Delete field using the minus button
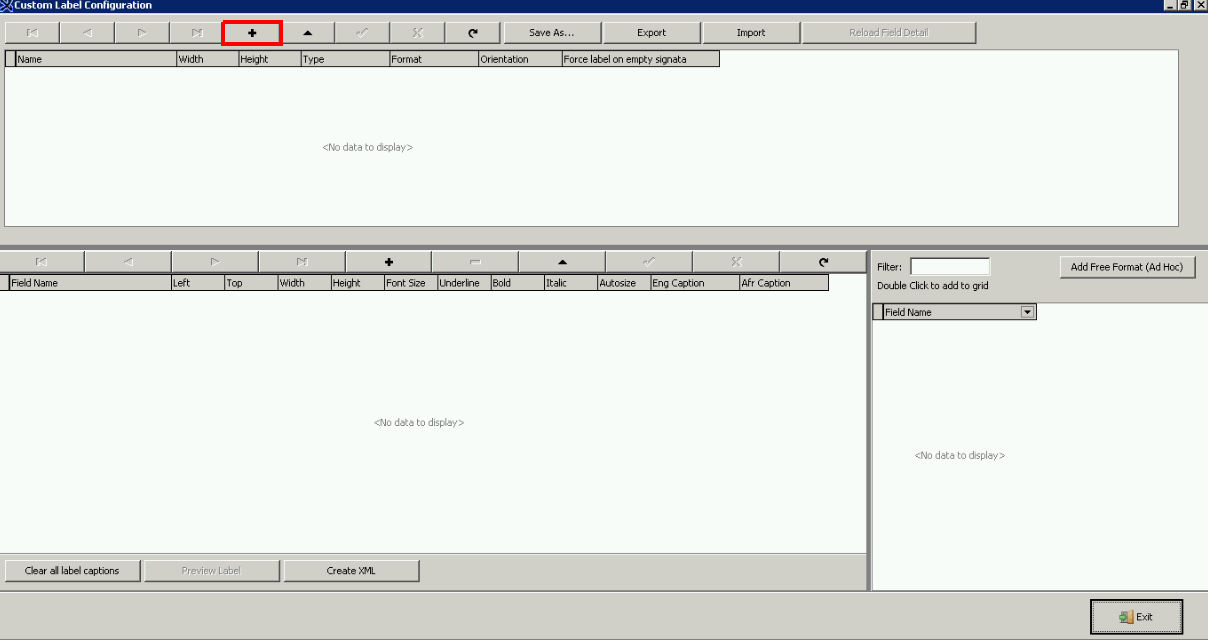The width and height of the screenshot is (1208, 640). click(475, 262)
